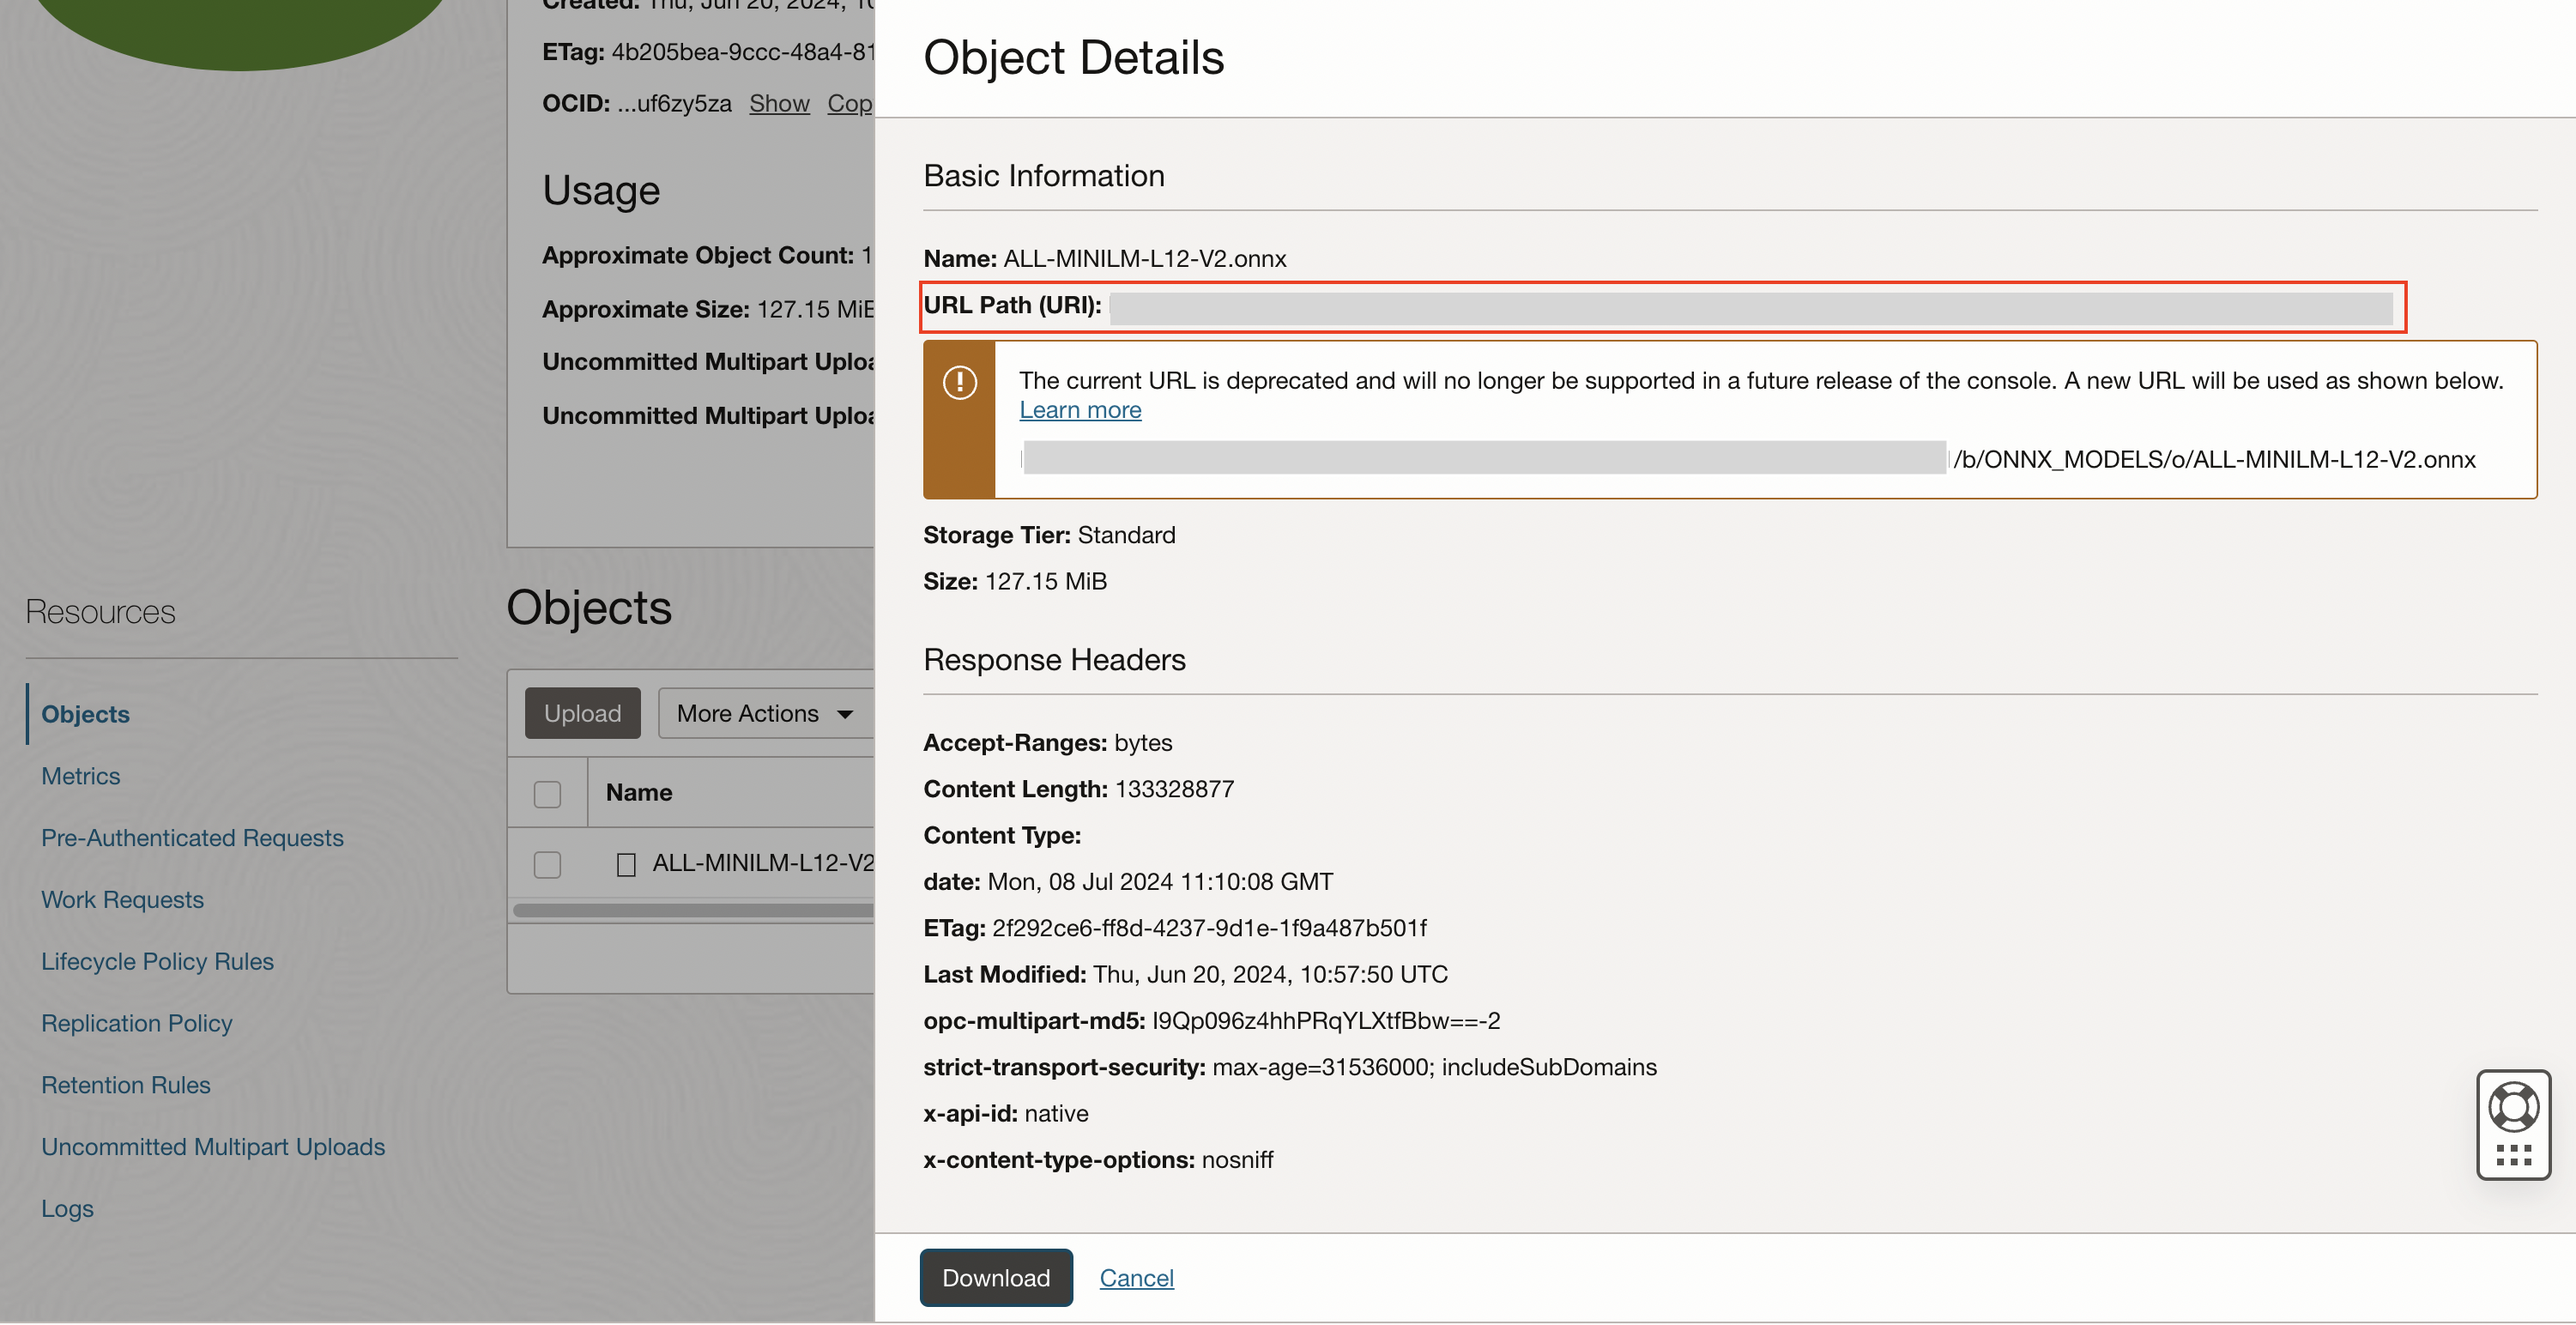This screenshot has height=1325, width=2576.
Task: Click Show next to OCID
Action: [x=779, y=103]
